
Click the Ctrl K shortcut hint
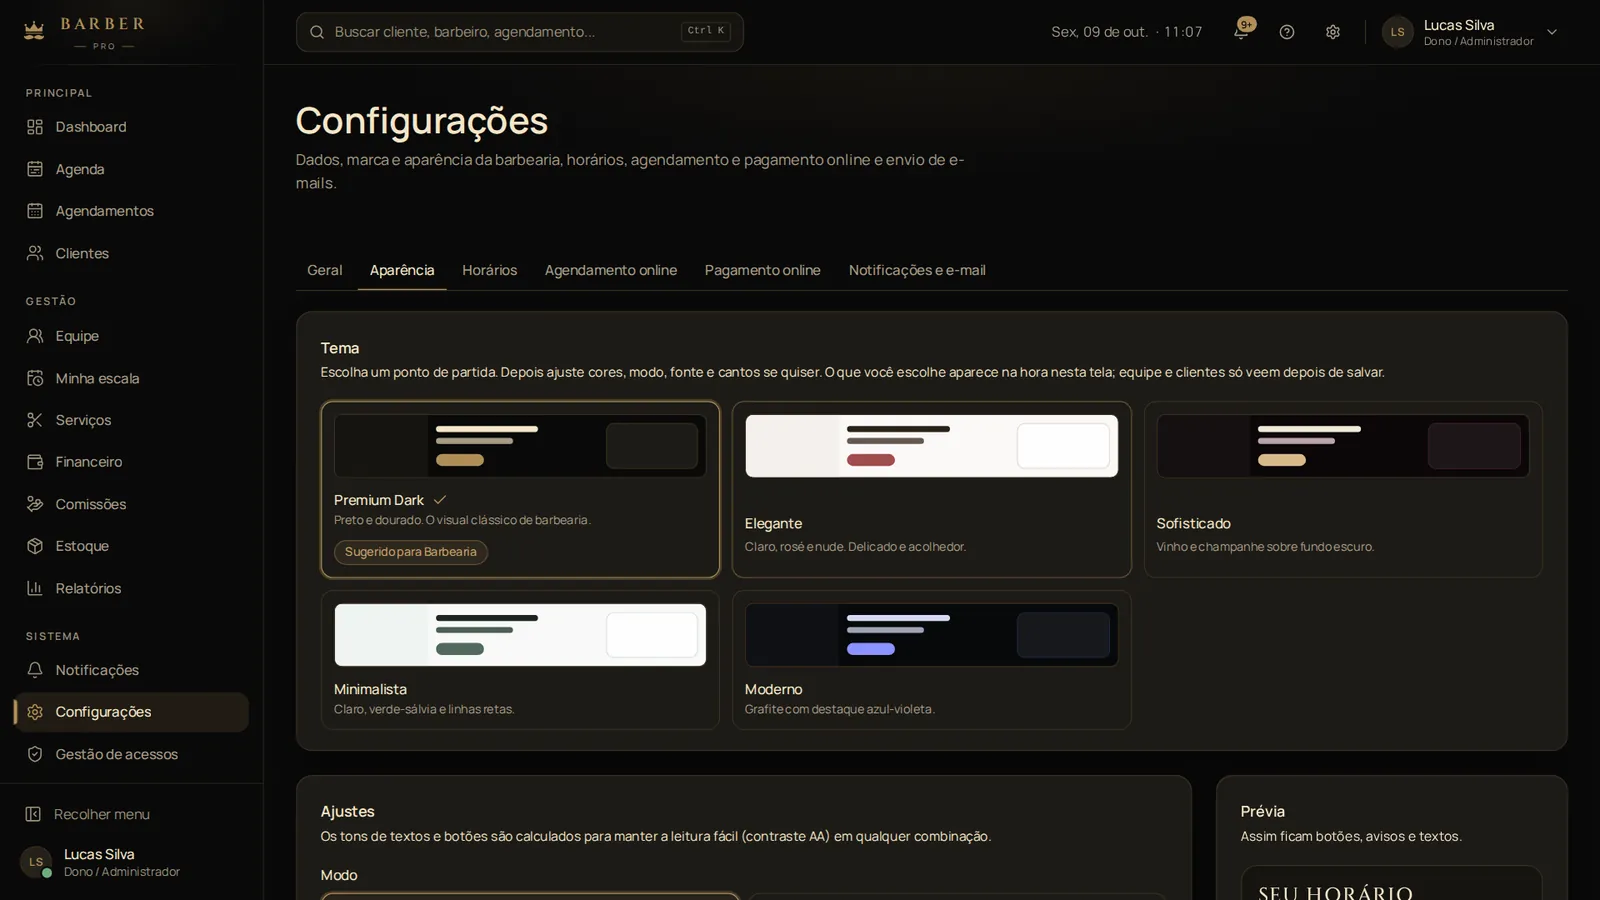tap(706, 31)
